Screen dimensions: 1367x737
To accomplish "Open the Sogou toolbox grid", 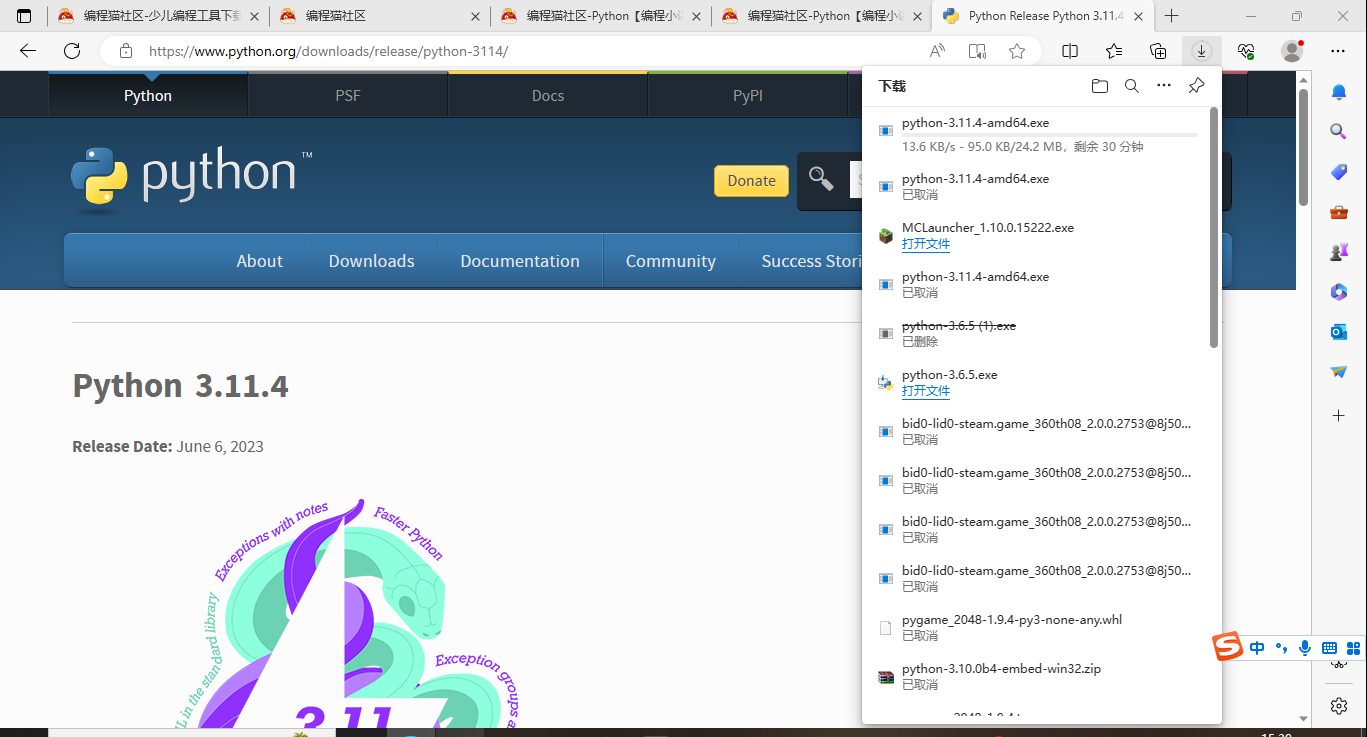I will point(1353,648).
